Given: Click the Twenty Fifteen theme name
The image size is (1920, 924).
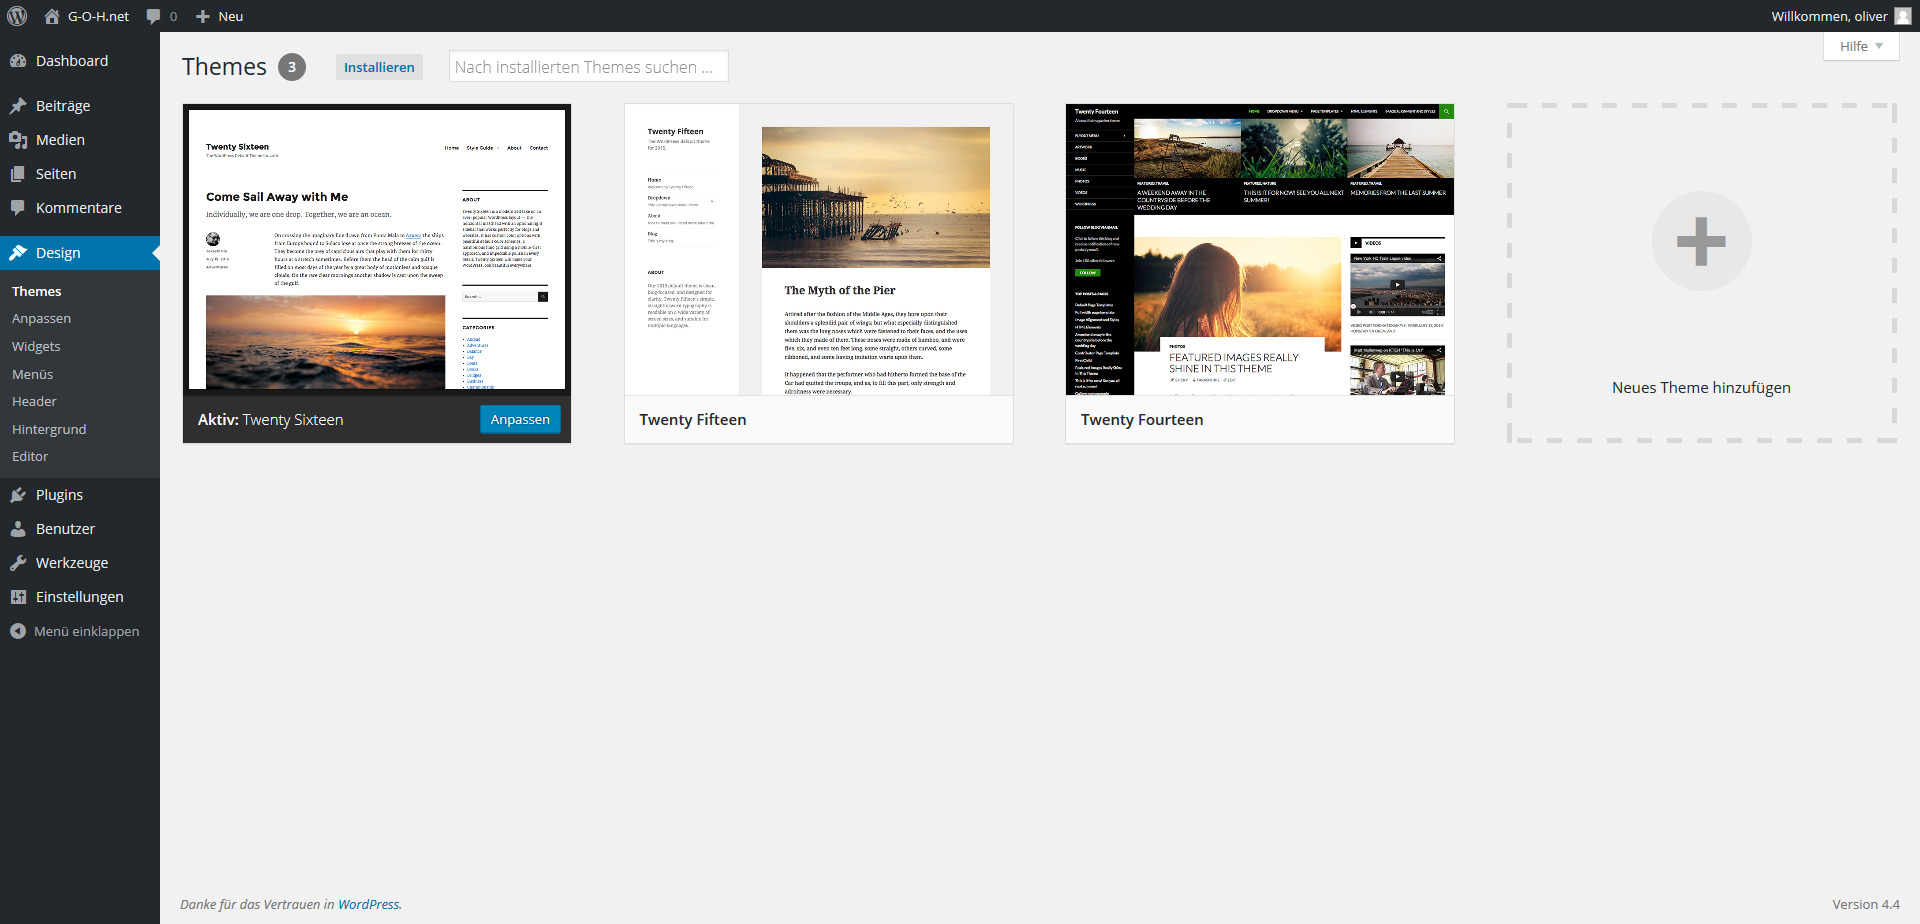Looking at the screenshot, I should [x=693, y=420].
